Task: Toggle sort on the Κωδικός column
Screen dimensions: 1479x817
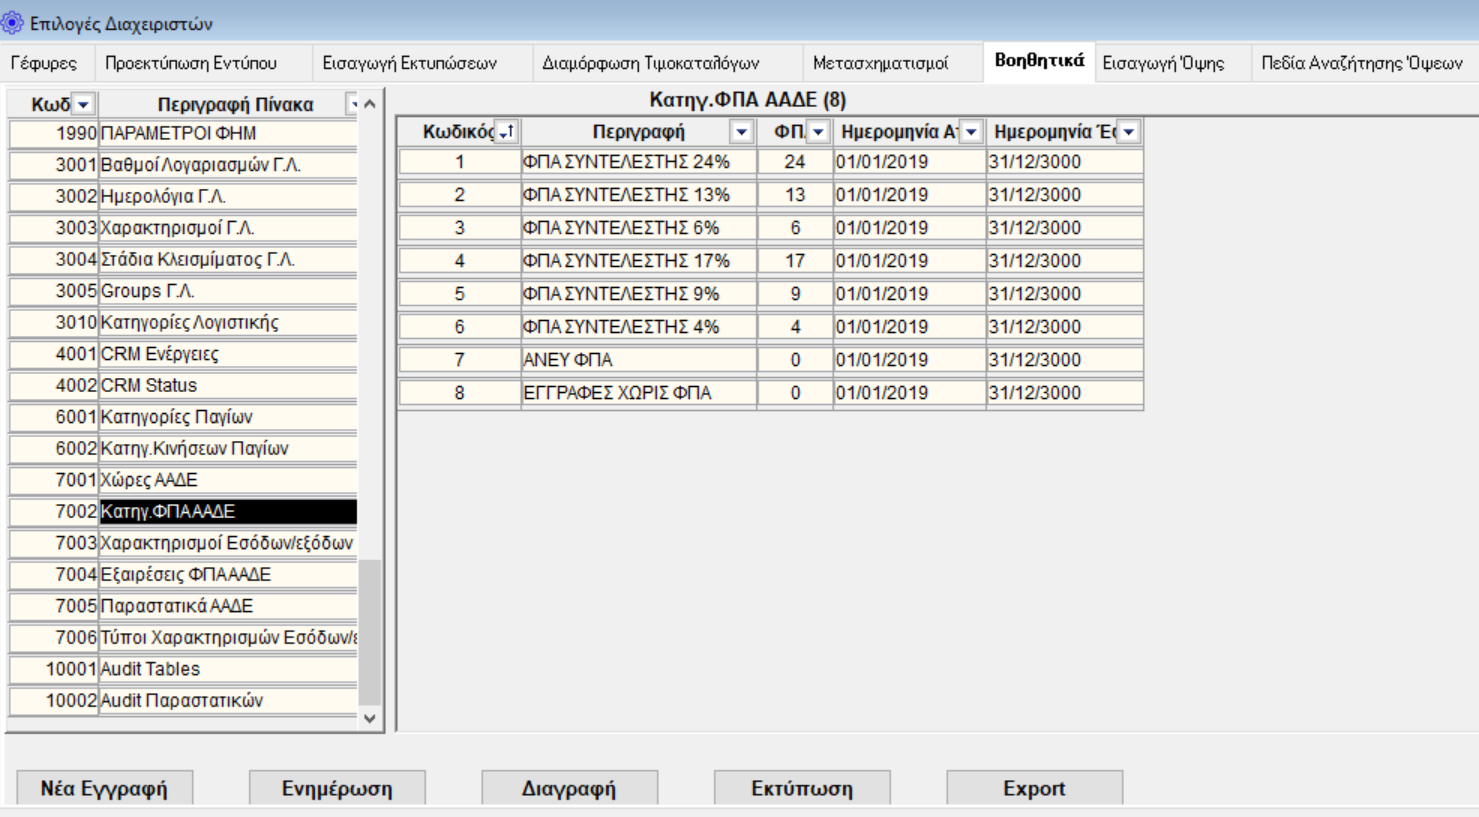Action: (x=507, y=132)
